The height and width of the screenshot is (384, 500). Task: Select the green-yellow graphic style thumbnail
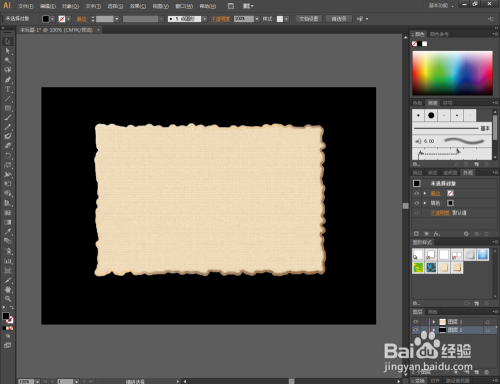point(418,267)
